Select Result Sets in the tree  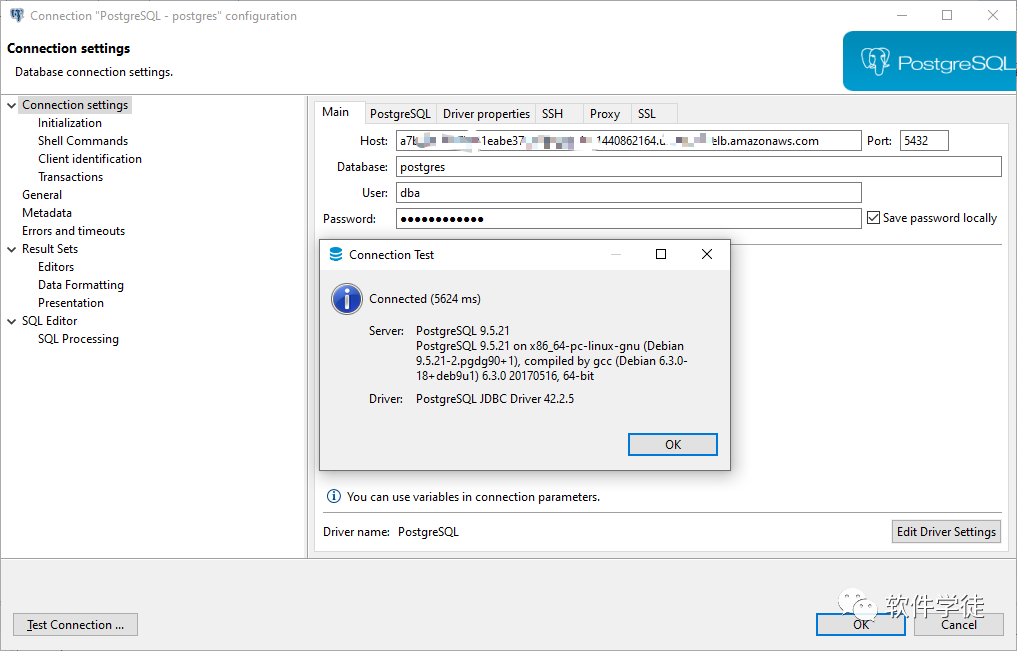click(50, 249)
